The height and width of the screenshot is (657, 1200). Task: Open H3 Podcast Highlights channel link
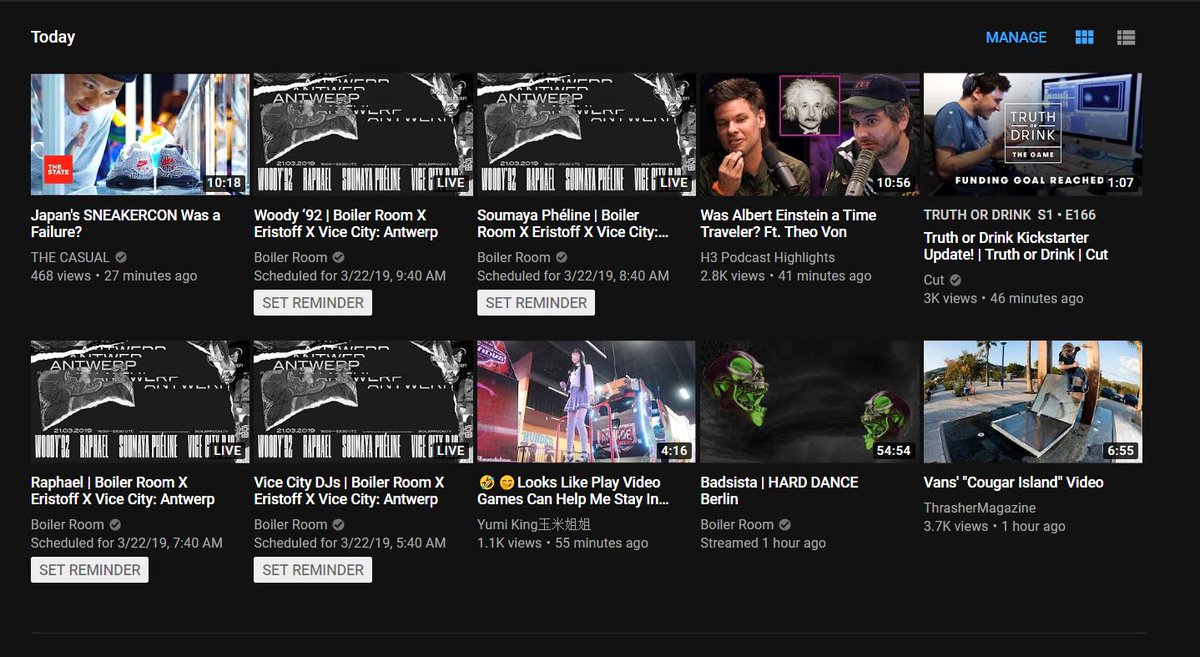[x=768, y=257]
